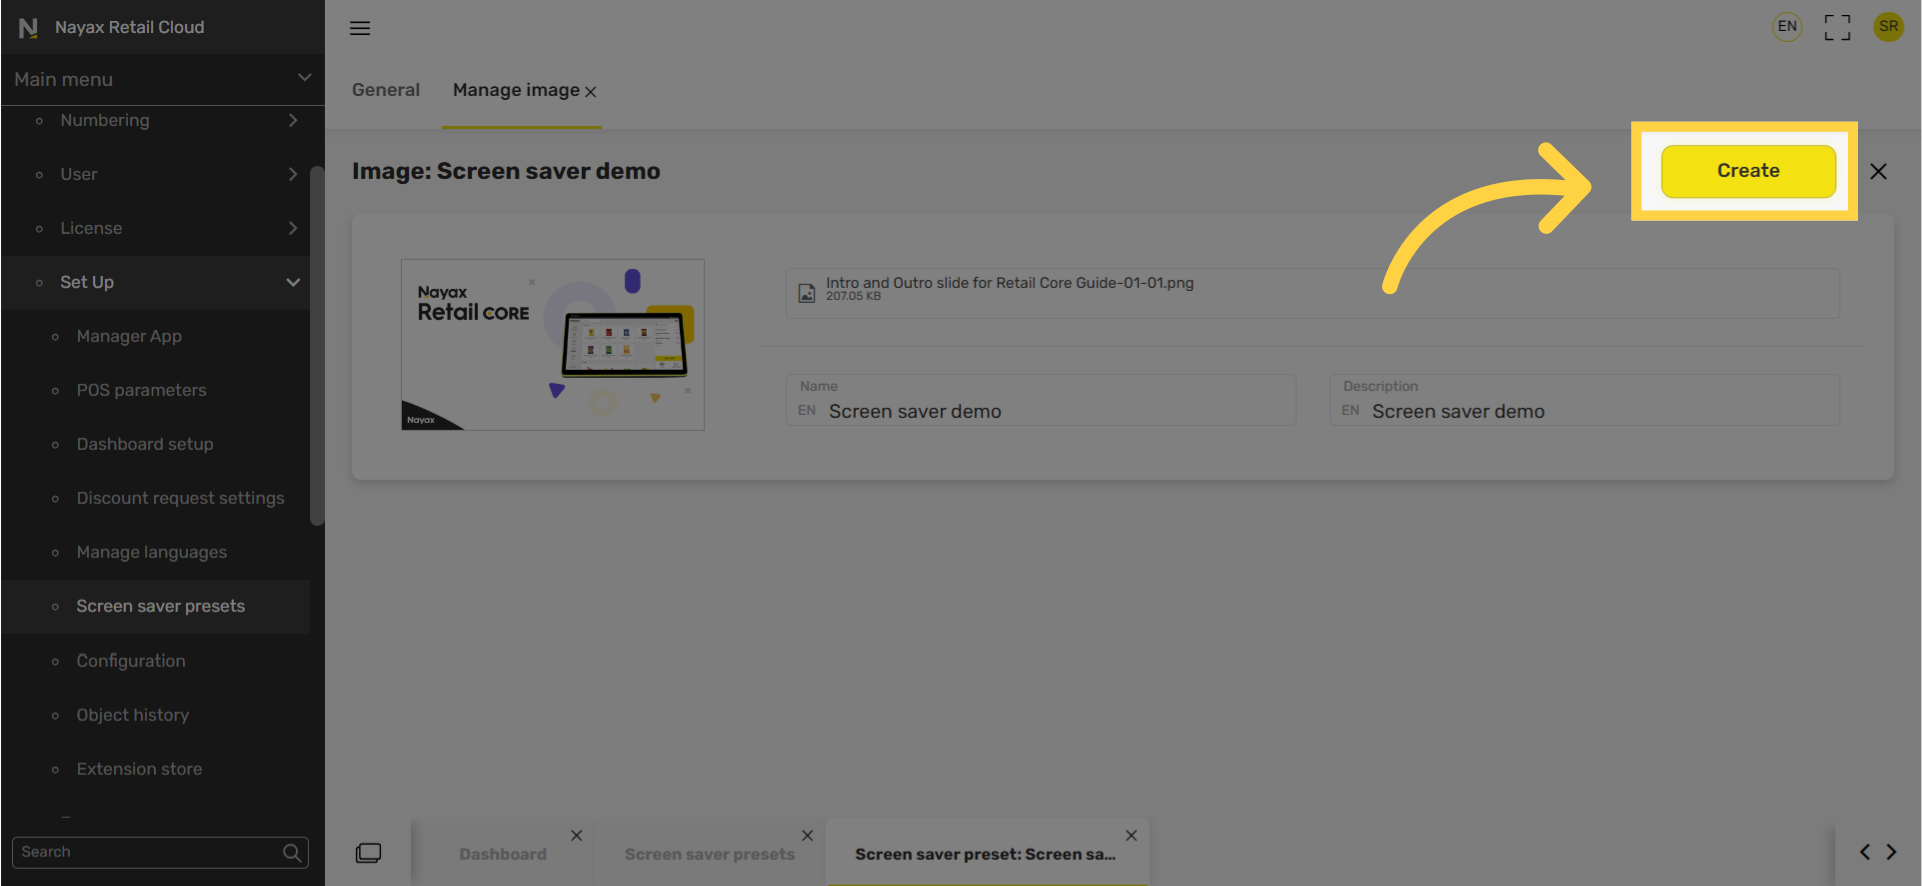1922x886 pixels.
Task: Open the window overview icon in the bottom bar
Action: pyautogui.click(x=368, y=853)
